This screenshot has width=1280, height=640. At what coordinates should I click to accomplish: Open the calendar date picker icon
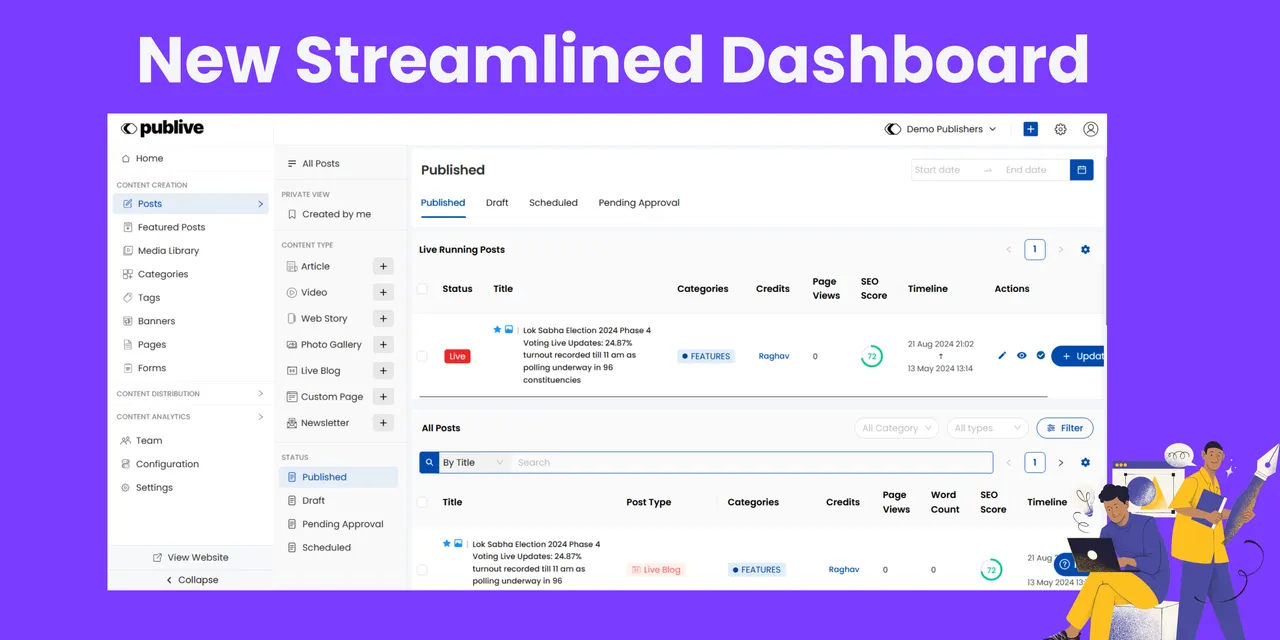pyautogui.click(x=1081, y=170)
